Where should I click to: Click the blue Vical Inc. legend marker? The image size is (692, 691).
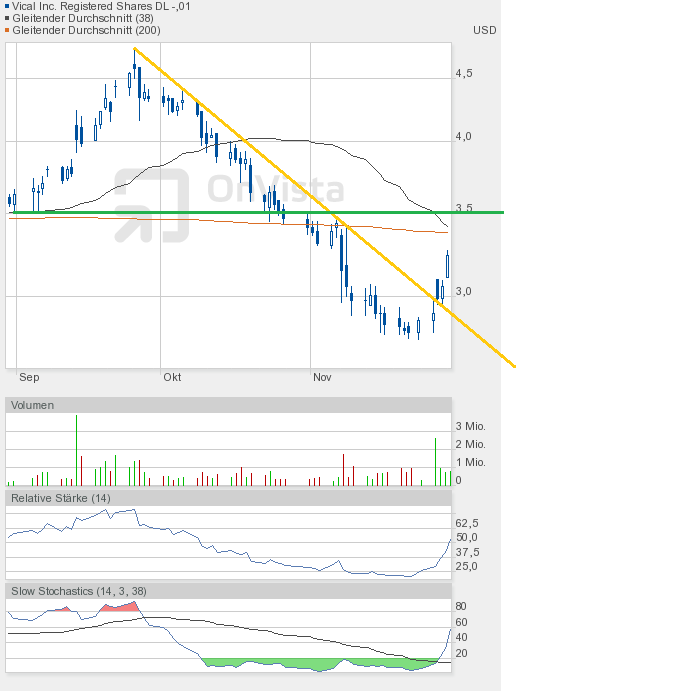click(8, 6)
